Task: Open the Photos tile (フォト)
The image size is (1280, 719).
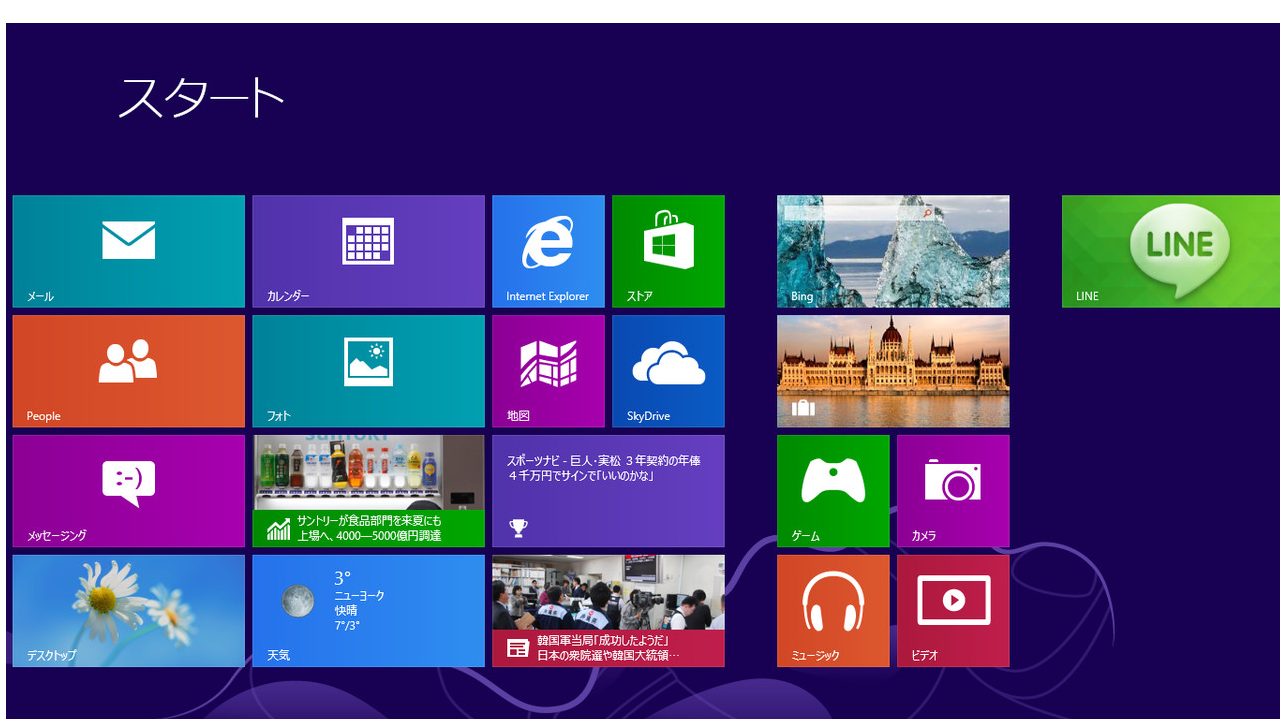Action: click(368, 371)
